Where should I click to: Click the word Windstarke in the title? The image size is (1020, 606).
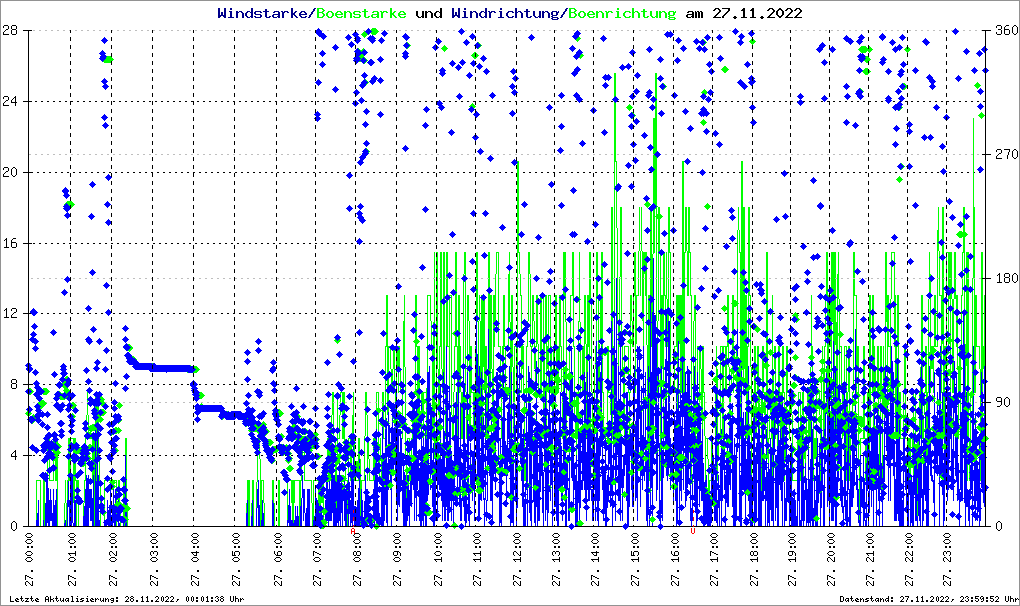coord(262,13)
